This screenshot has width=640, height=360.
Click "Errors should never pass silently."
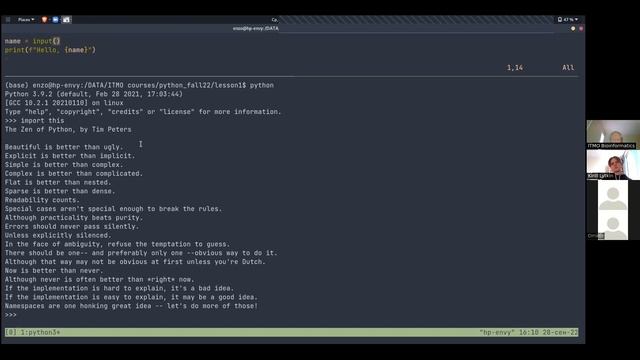pos(71,227)
